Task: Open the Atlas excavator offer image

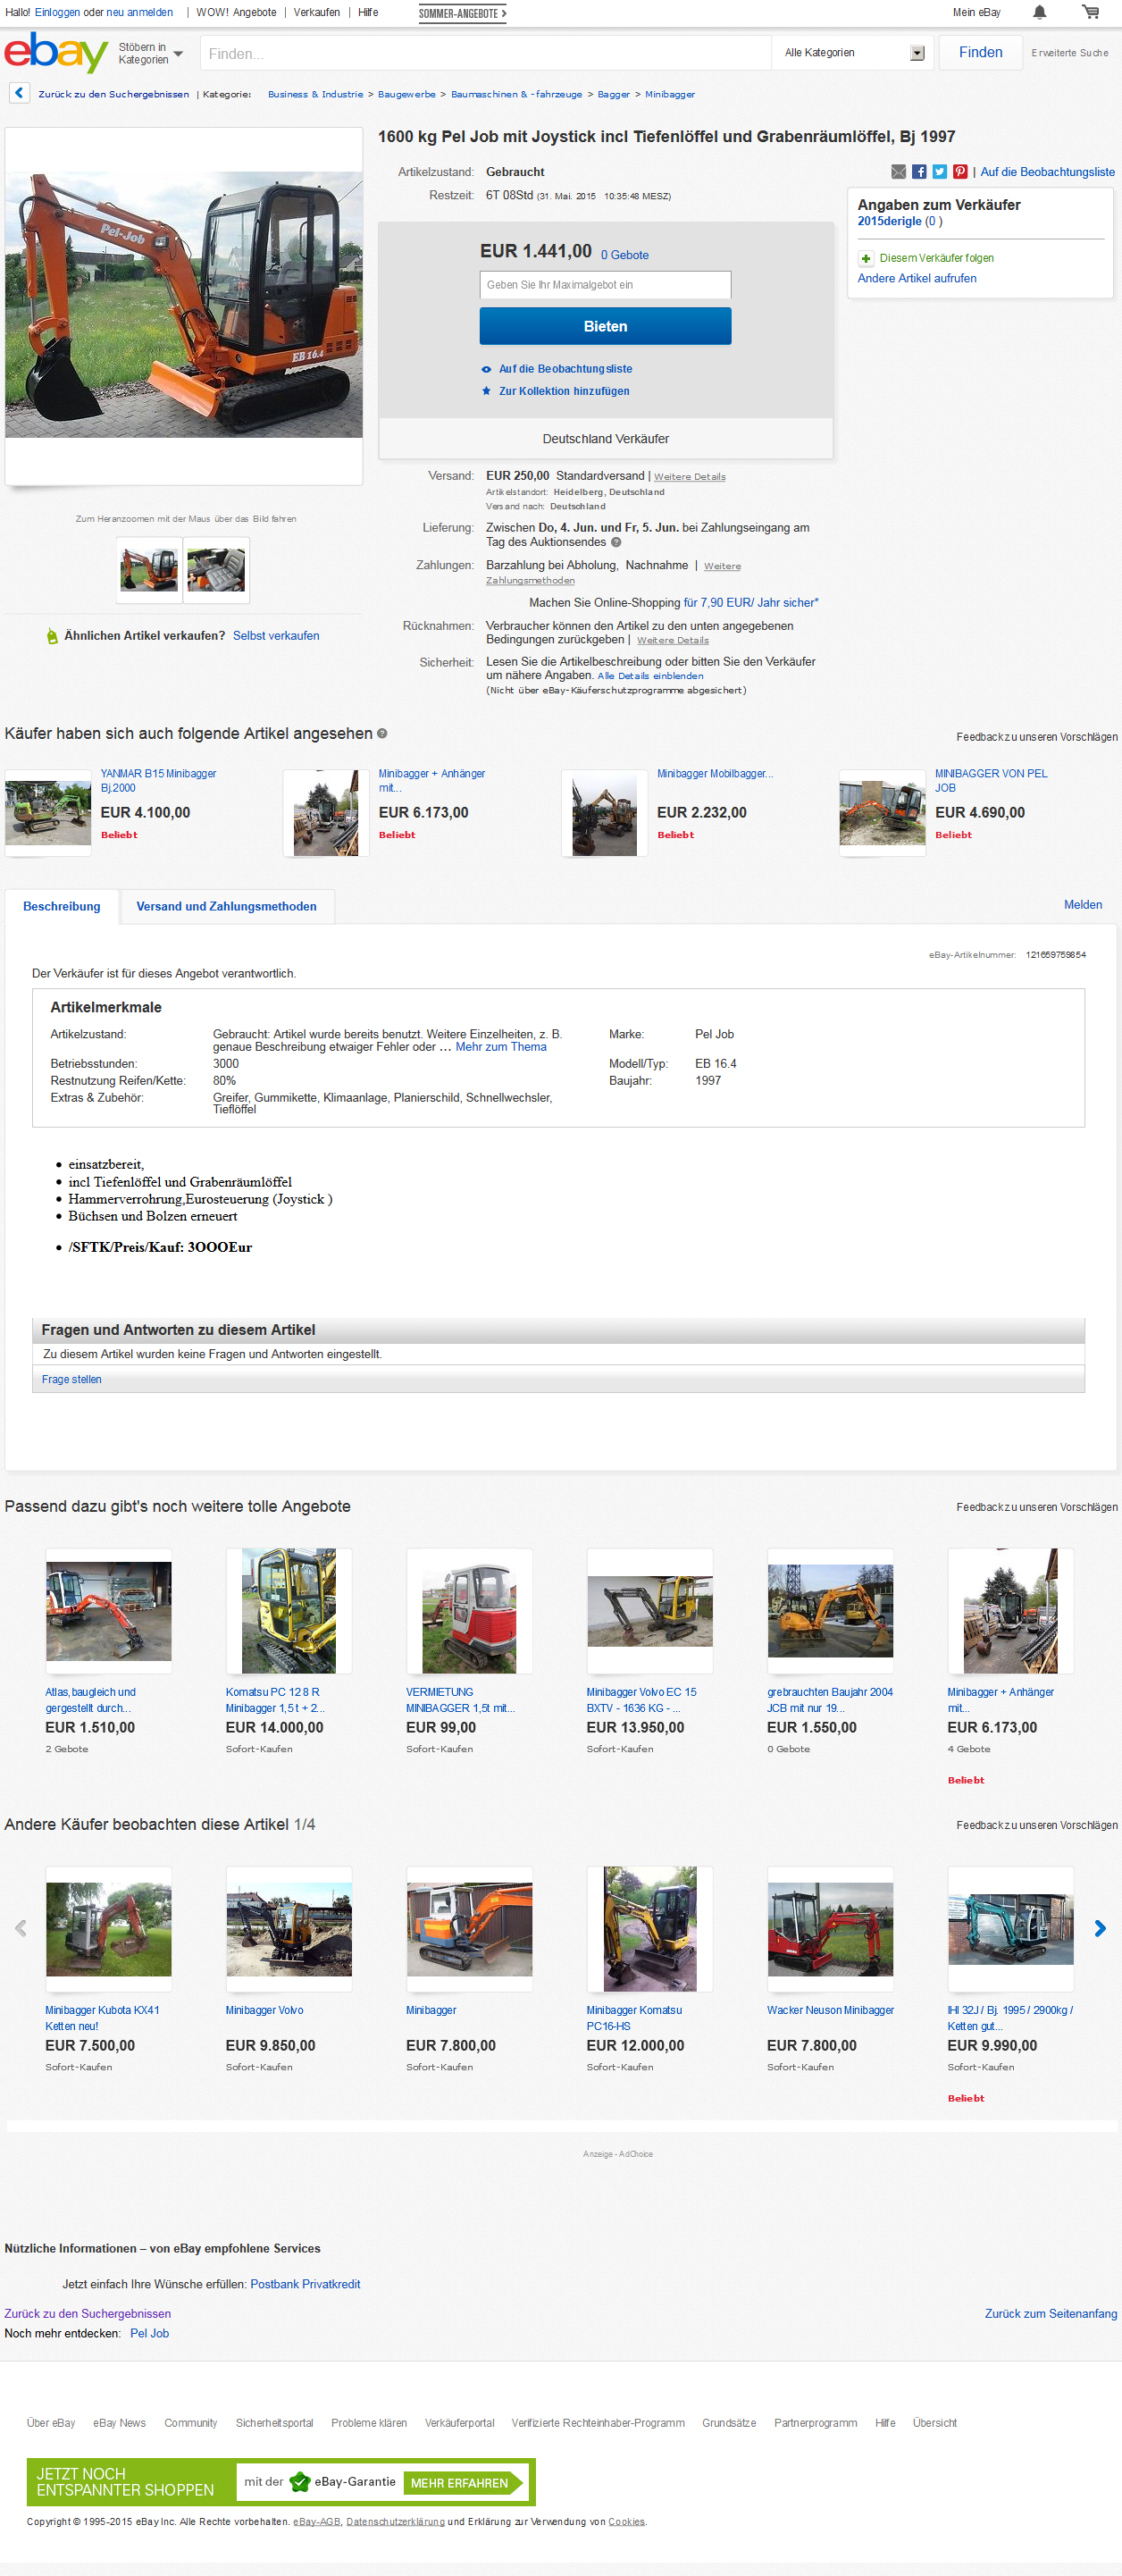Action: (x=108, y=1611)
